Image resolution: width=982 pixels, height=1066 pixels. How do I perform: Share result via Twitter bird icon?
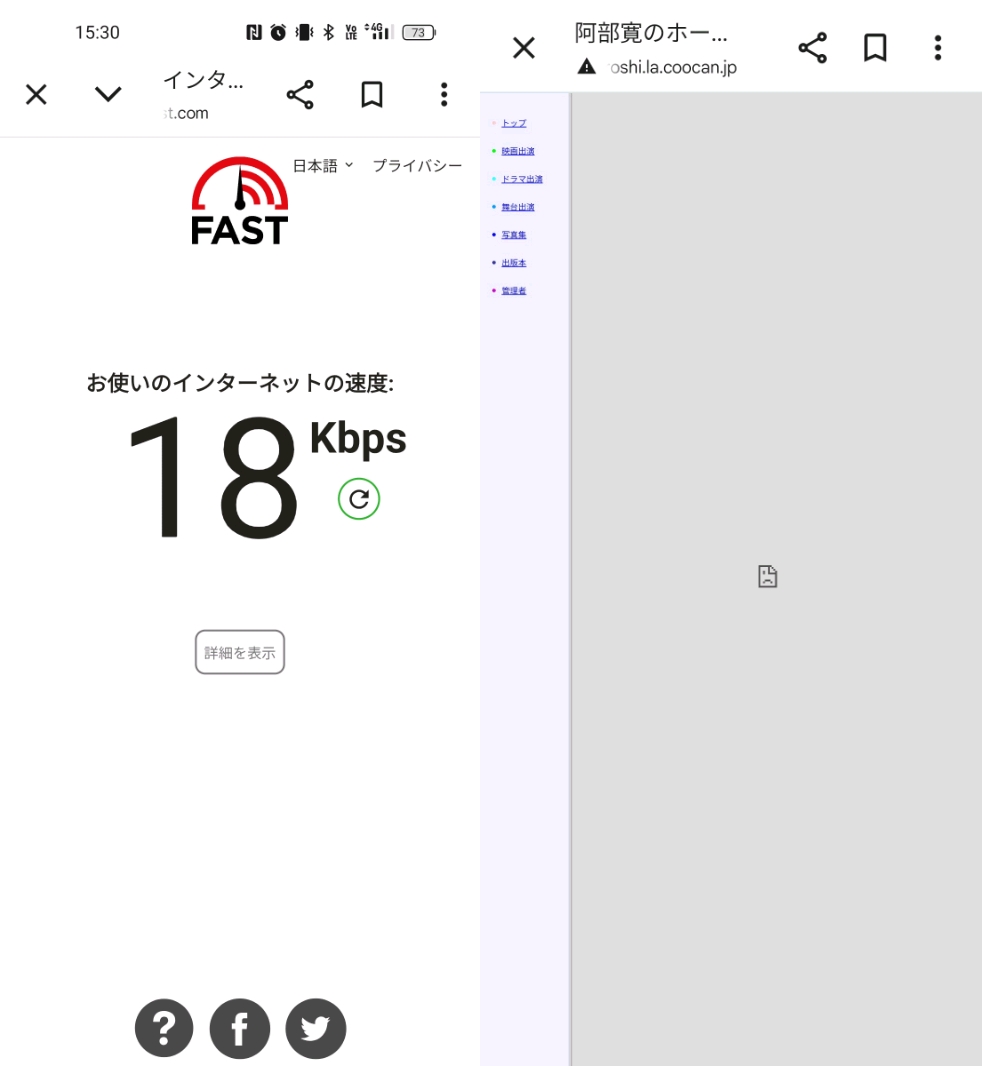pos(316,1028)
